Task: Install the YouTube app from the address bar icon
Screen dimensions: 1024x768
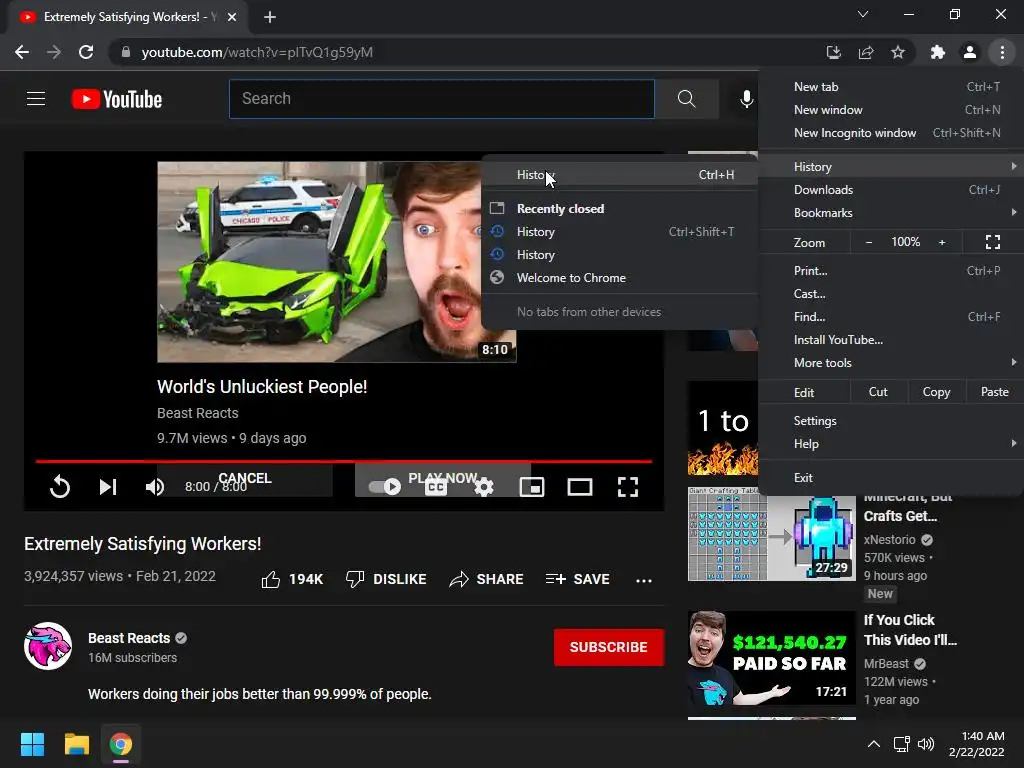Action: tap(834, 52)
